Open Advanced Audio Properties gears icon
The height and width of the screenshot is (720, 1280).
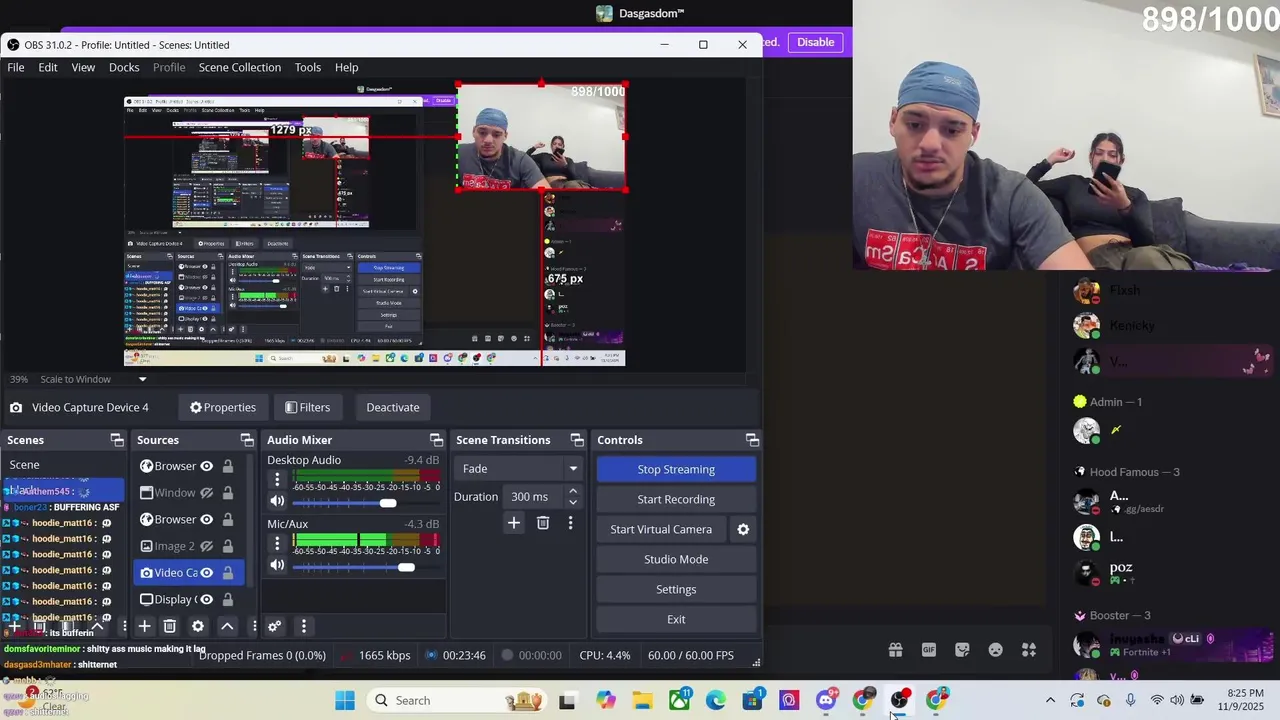tap(275, 626)
